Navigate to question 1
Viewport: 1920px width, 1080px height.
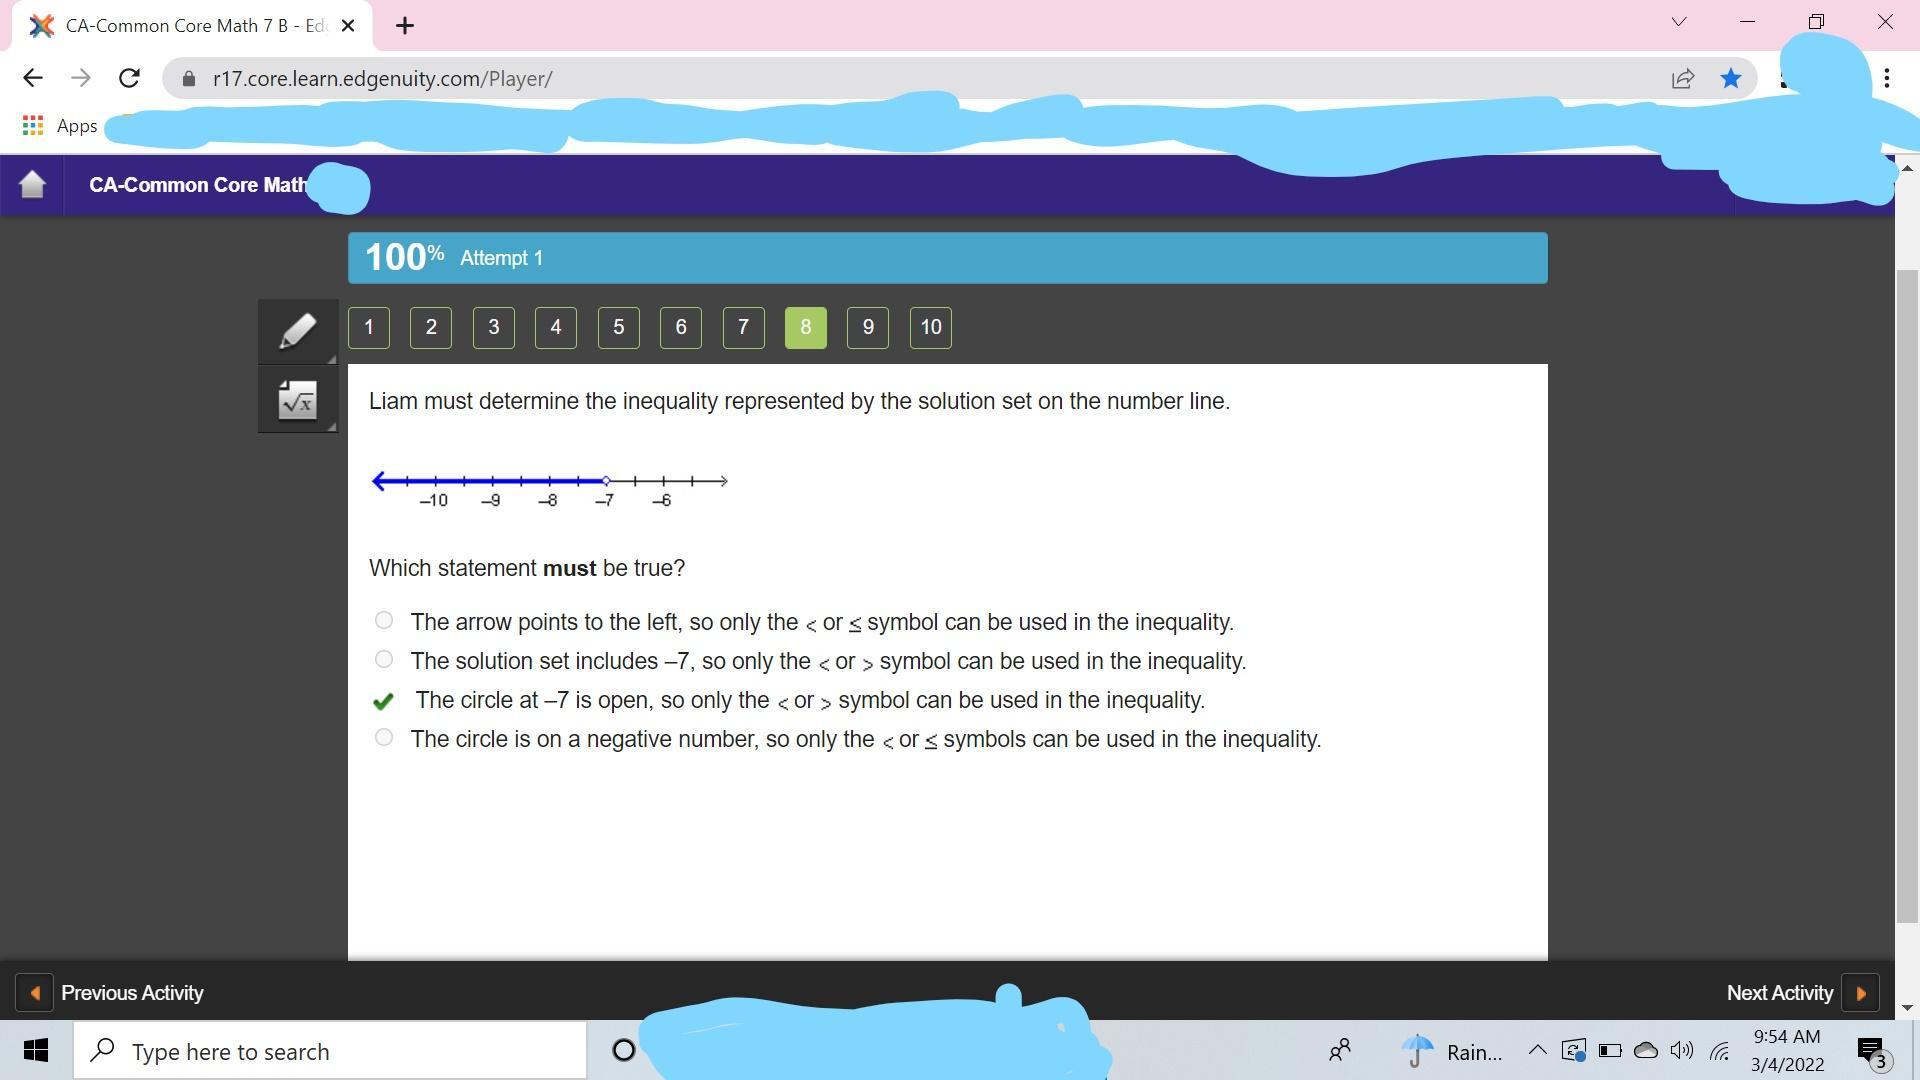point(369,327)
